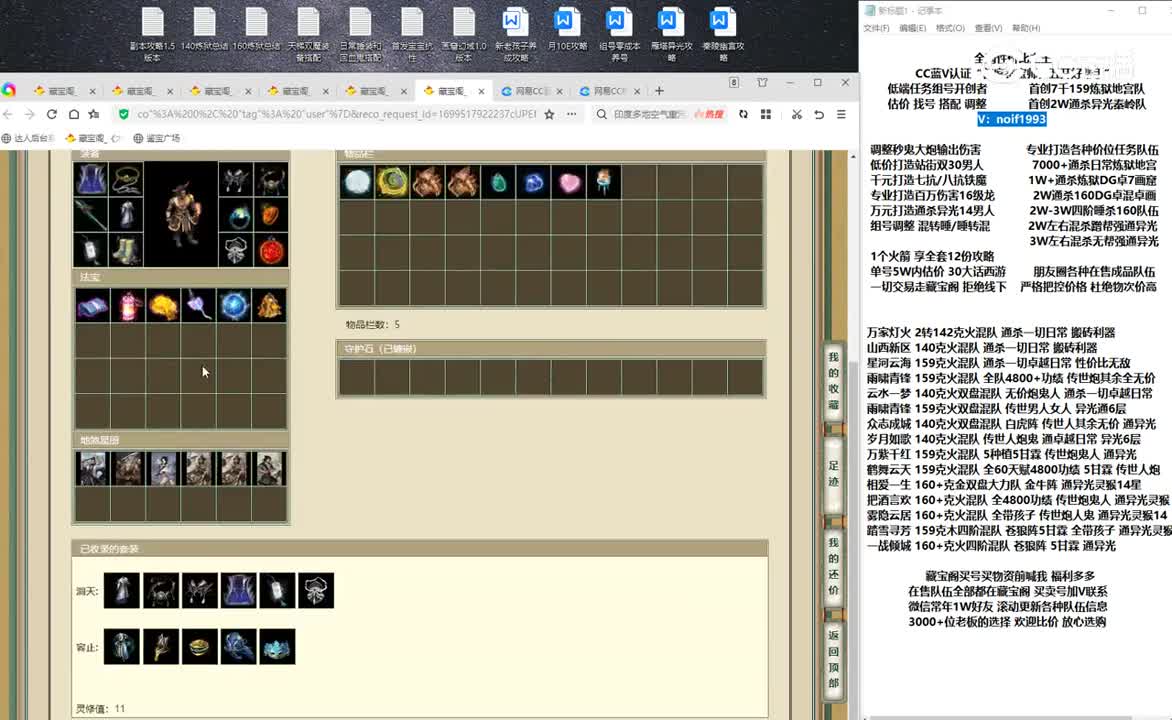Select the blue mask icon ending 容止 row
The image size is (1172, 720).
(x=277, y=647)
